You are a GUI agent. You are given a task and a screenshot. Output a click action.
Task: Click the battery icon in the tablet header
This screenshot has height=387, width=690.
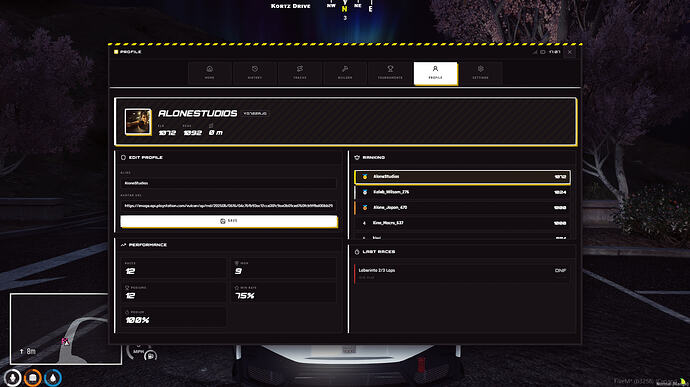[543, 52]
